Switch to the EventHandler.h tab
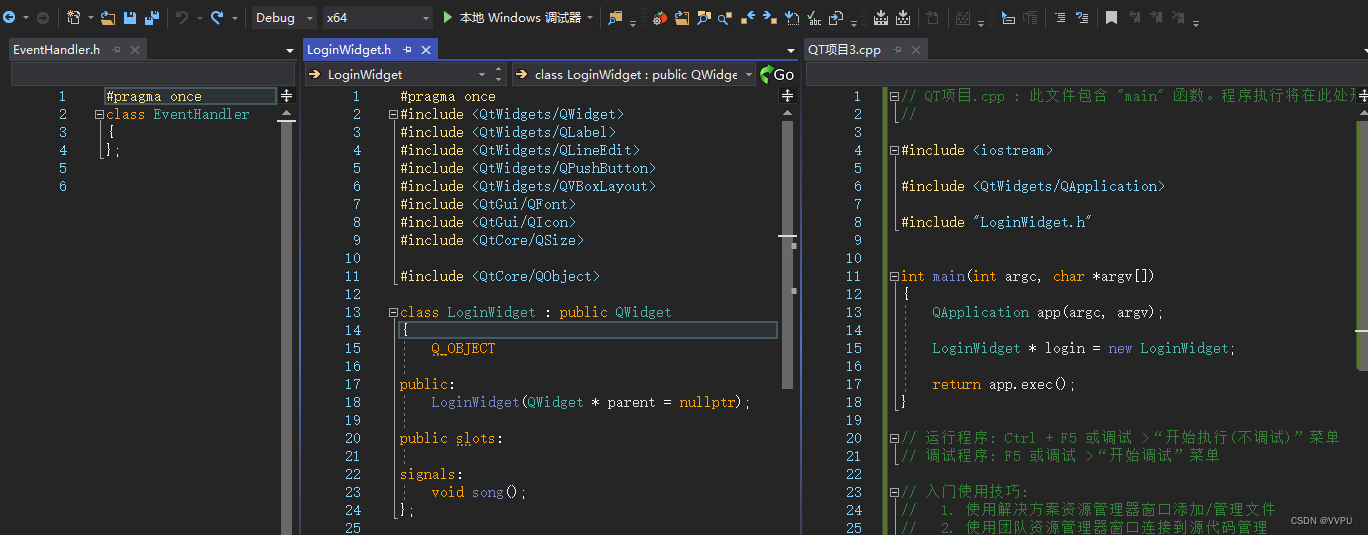Screen dimensions: 1368x535 click(x=57, y=49)
